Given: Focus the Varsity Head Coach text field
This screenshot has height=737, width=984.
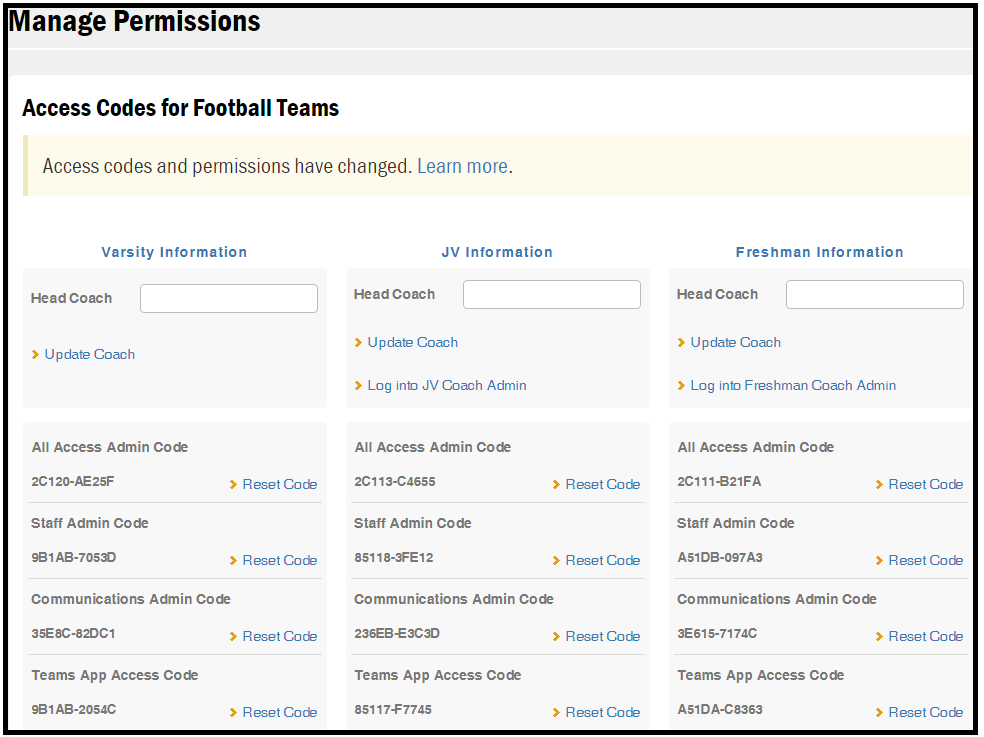Looking at the screenshot, I should pos(229,298).
